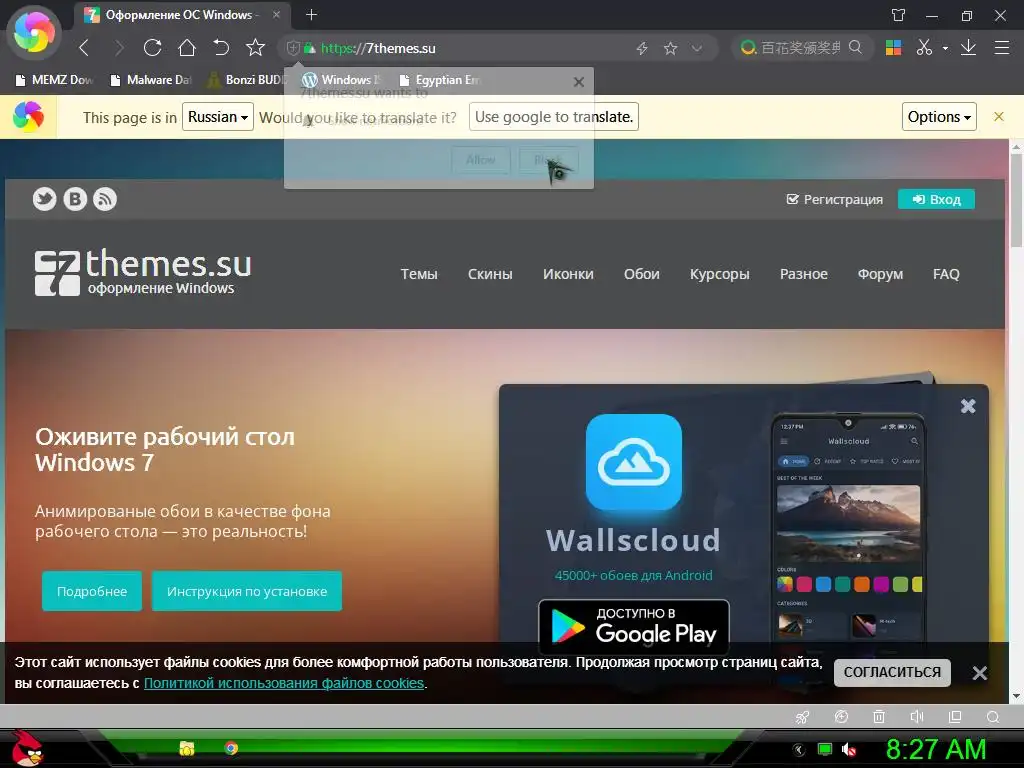The image size is (1024, 768).
Task: Open the colorful extensions grid icon
Action: [x=893, y=48]
